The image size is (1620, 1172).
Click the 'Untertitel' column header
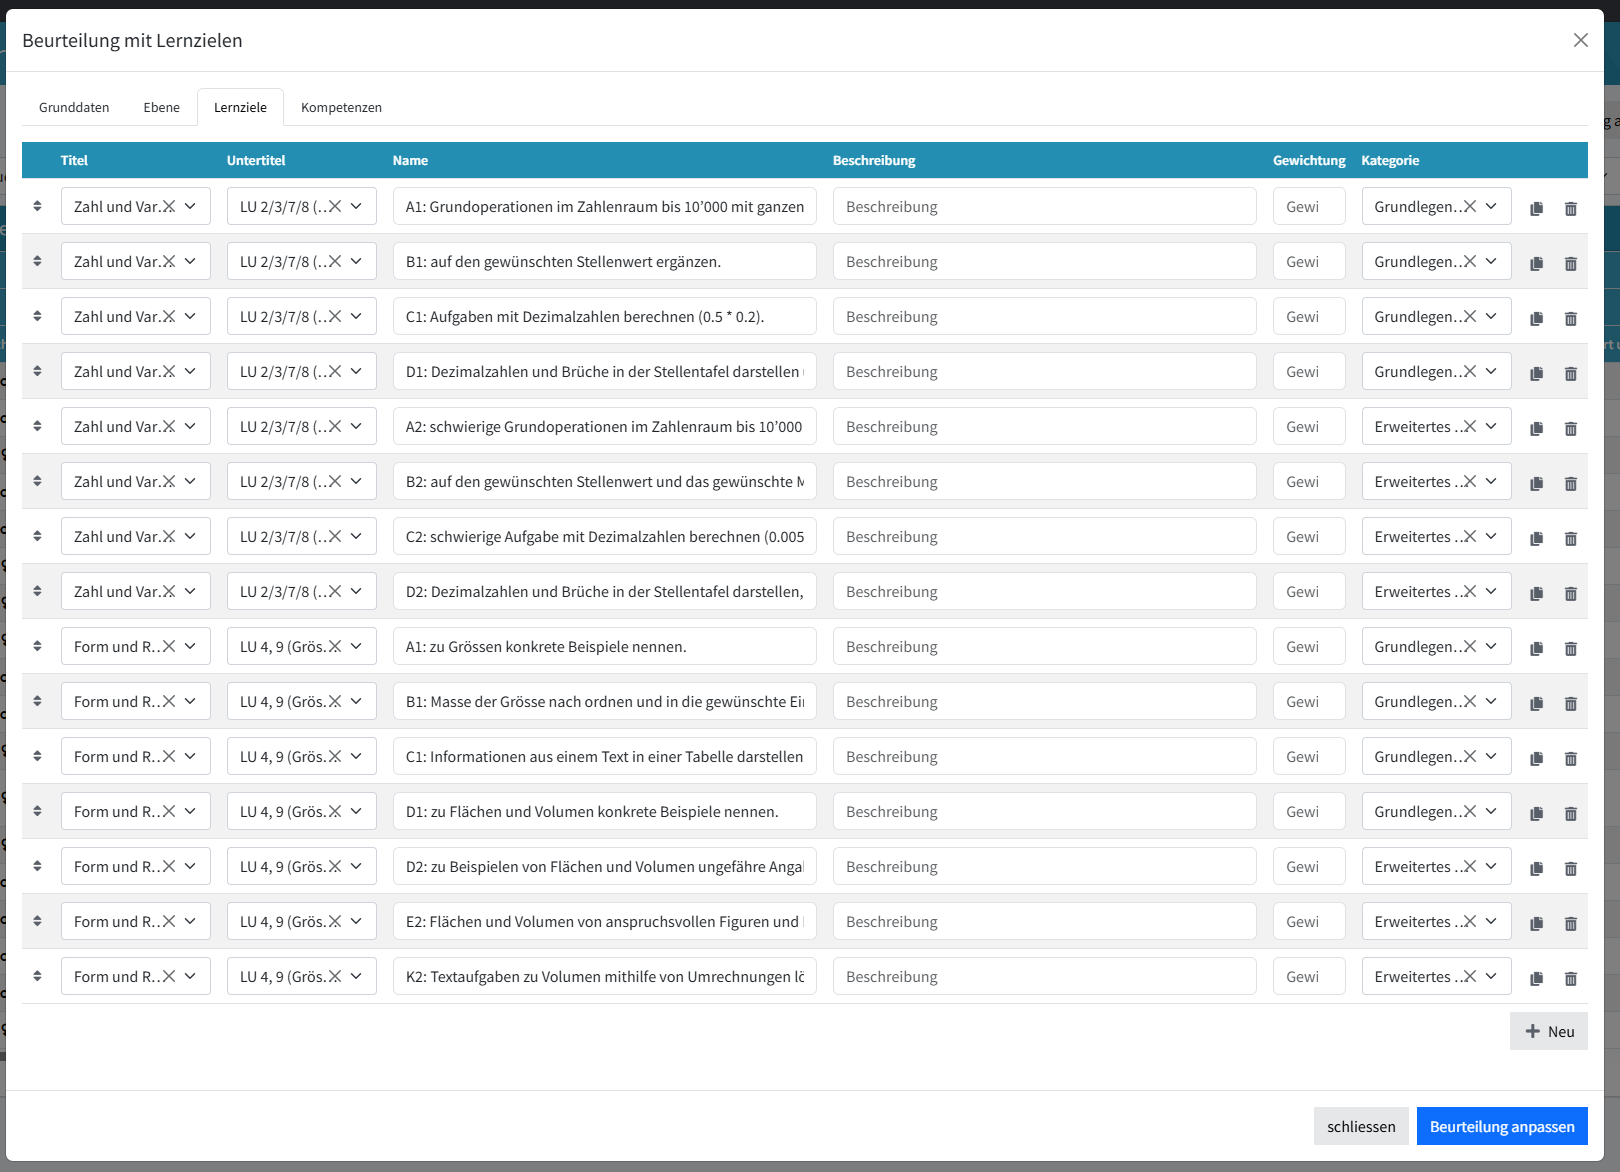(x=256, y=160)
